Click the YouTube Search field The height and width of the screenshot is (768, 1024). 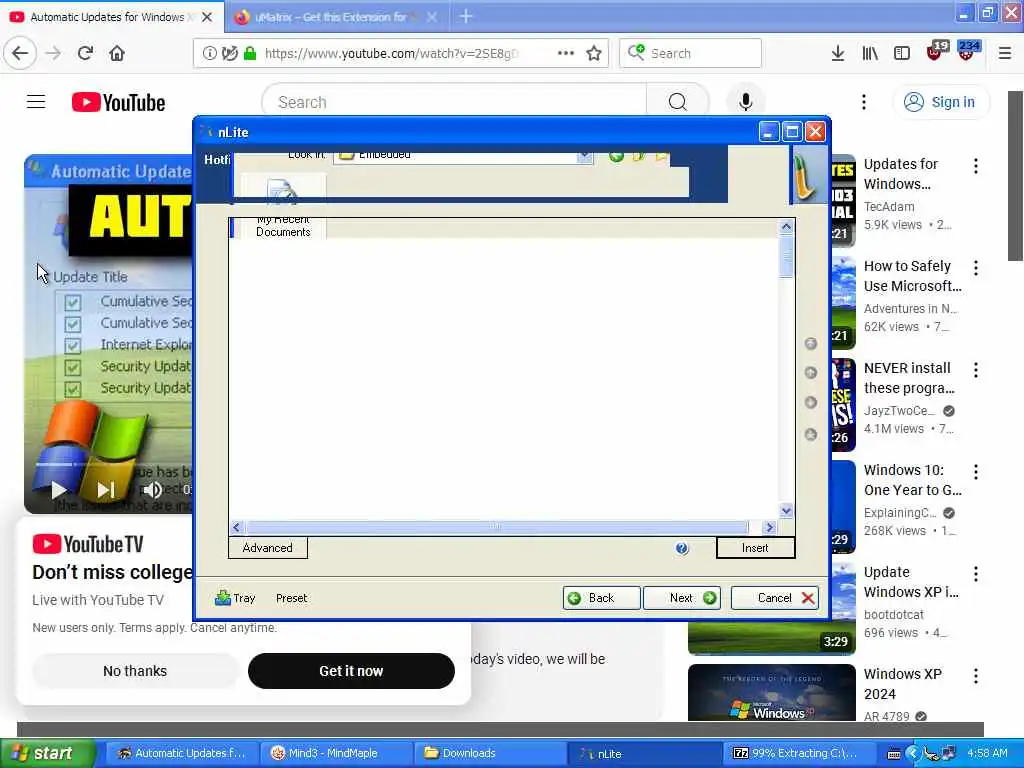click(x=455, y=102)
